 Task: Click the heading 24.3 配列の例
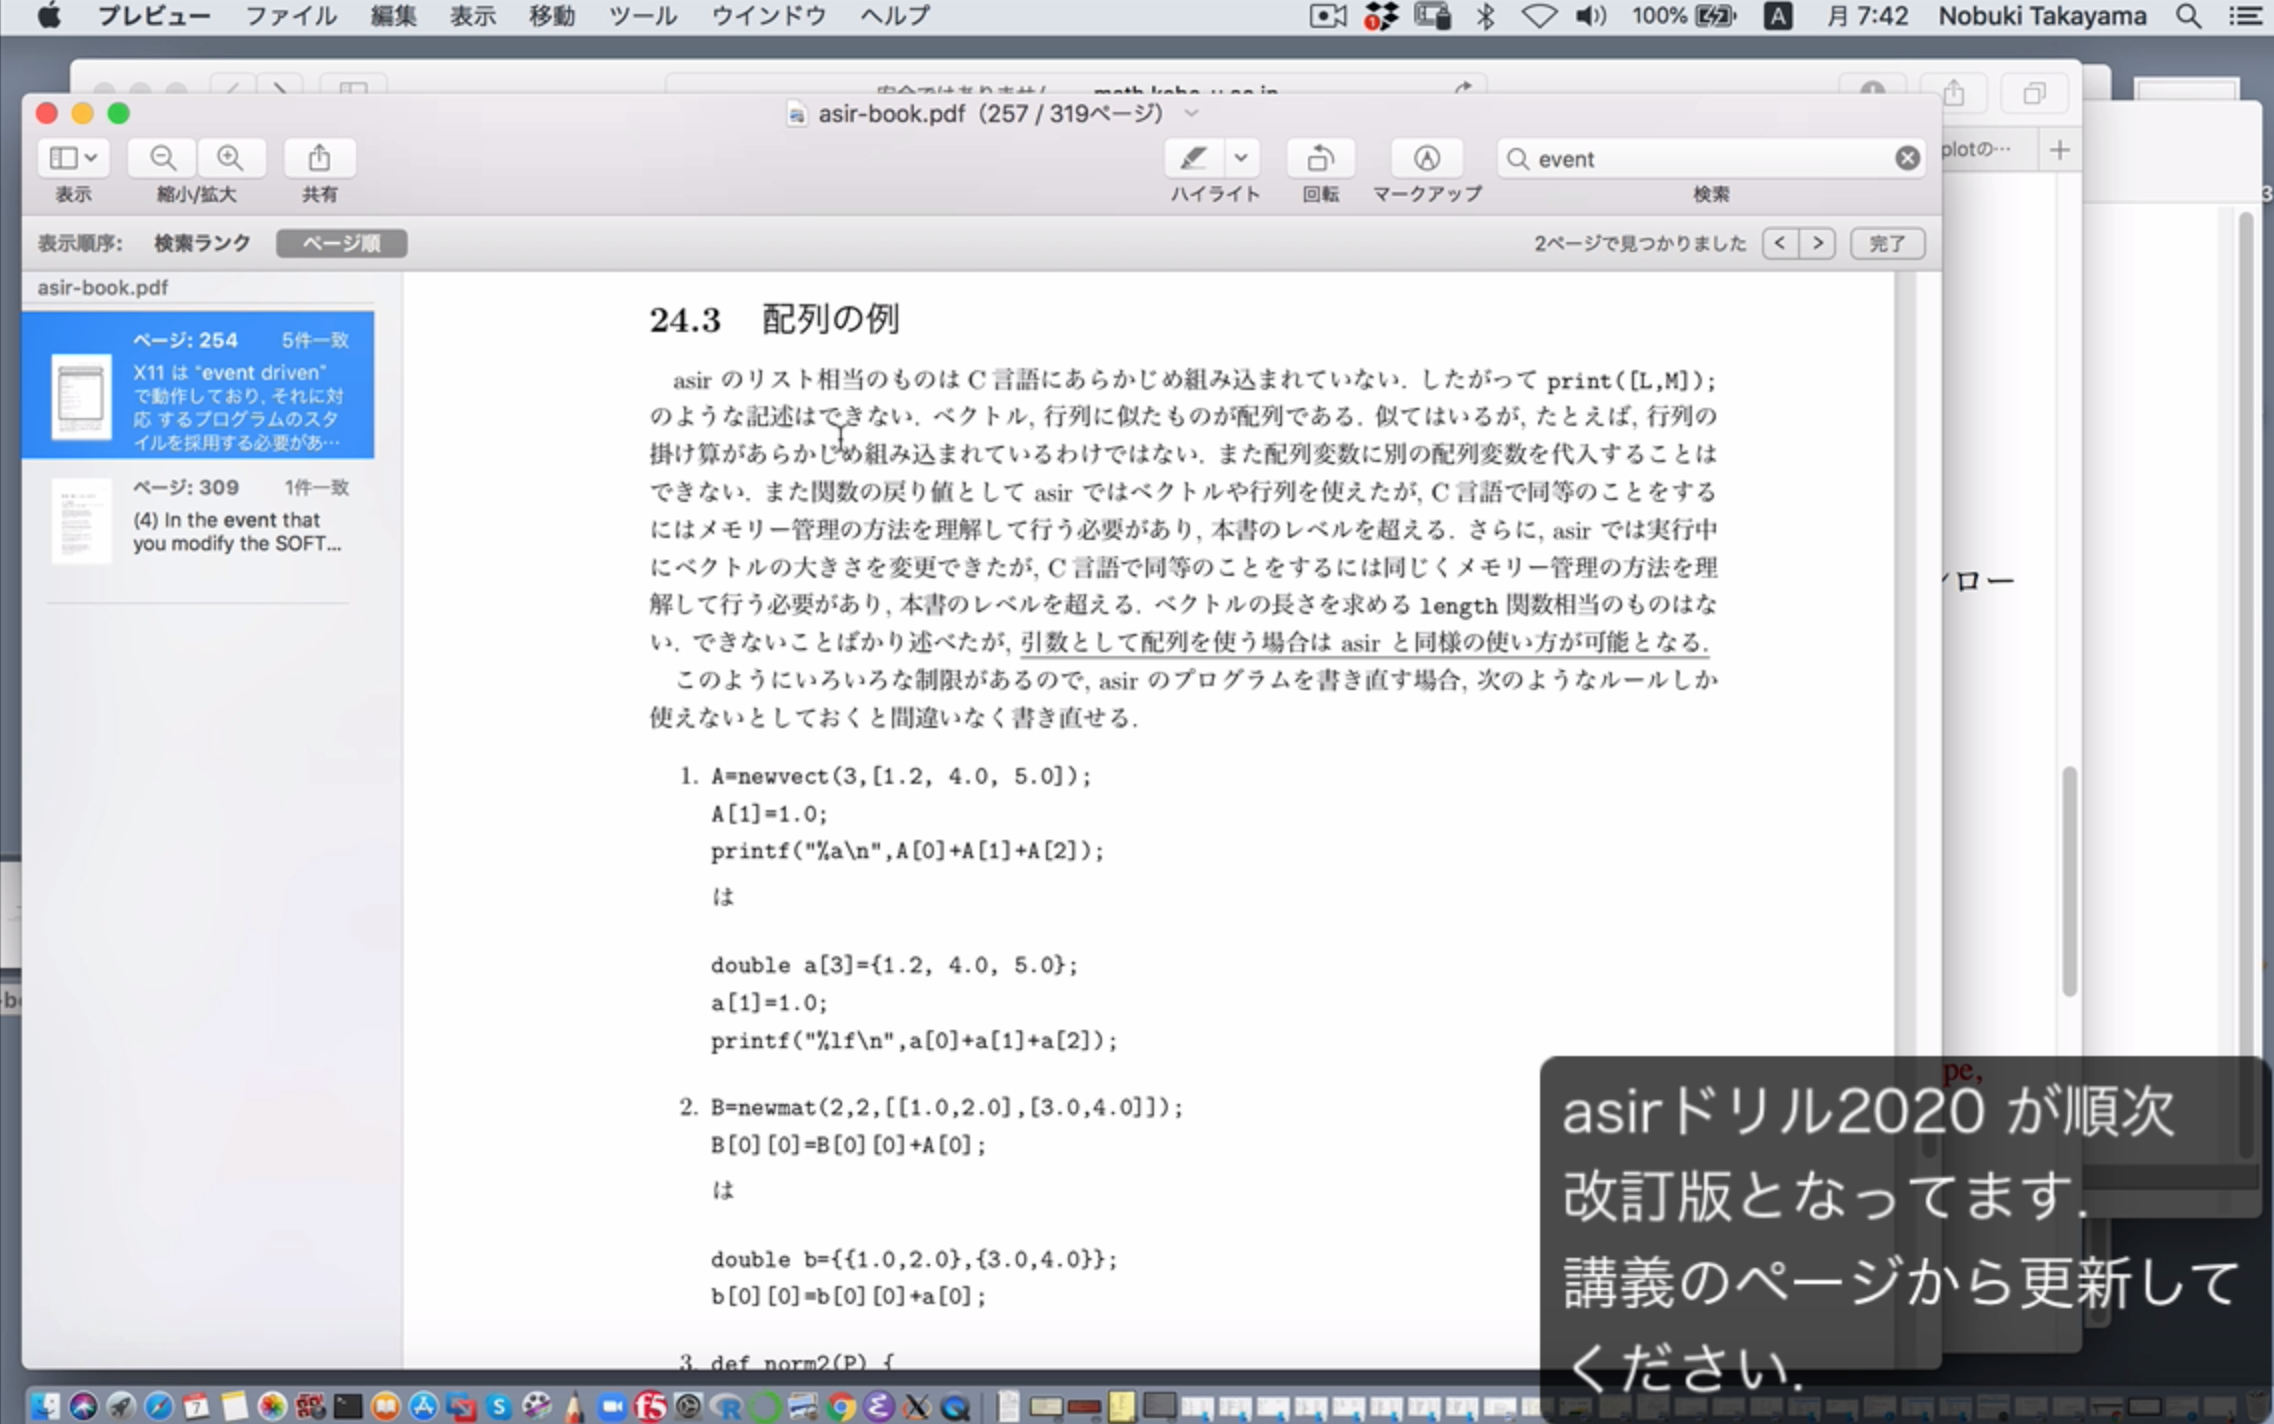point(774,320)
